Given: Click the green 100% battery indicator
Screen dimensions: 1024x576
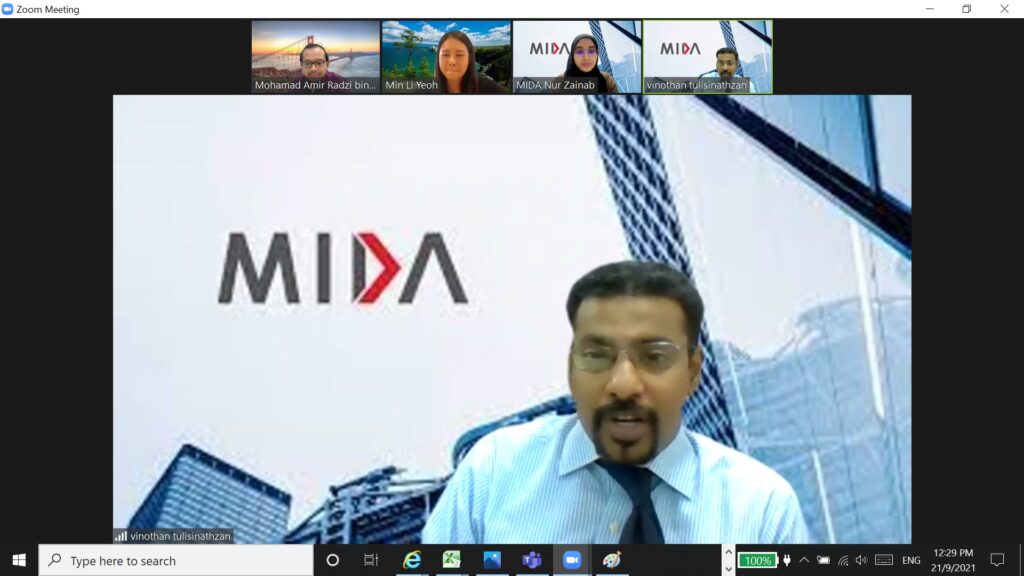Looking at the screenshot, I should tap(755, 562).
